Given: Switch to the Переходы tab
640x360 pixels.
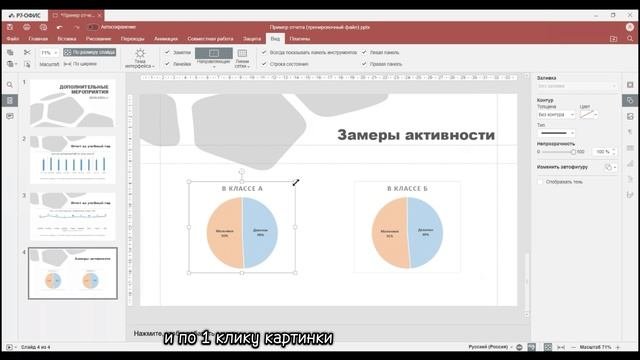Looking at the screenshot, I should (133, 39).
